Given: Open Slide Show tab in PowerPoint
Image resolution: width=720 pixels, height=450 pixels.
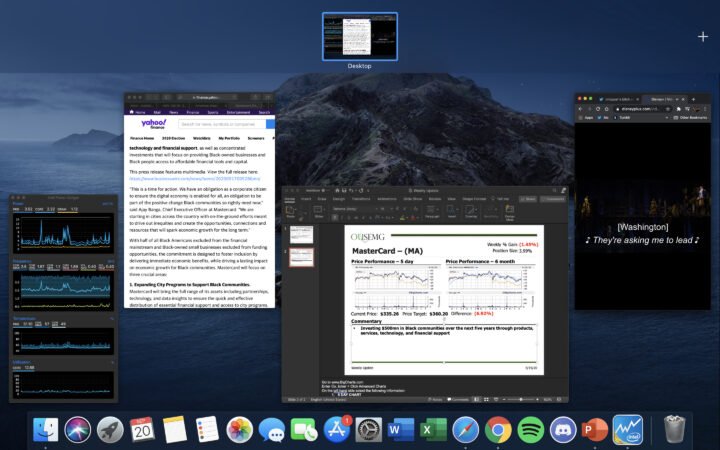Looking at the screenshot, I should coord(412,199).
